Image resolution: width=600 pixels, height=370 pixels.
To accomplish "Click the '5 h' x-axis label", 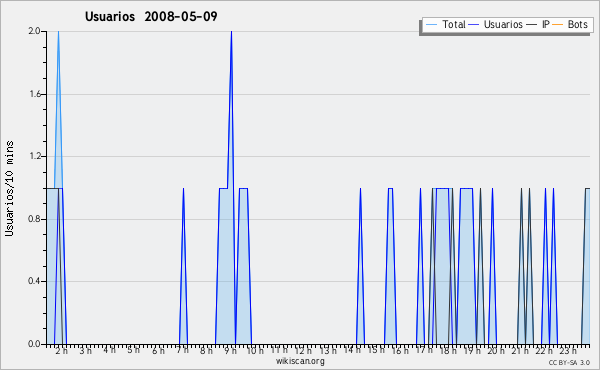I will 133,350.
